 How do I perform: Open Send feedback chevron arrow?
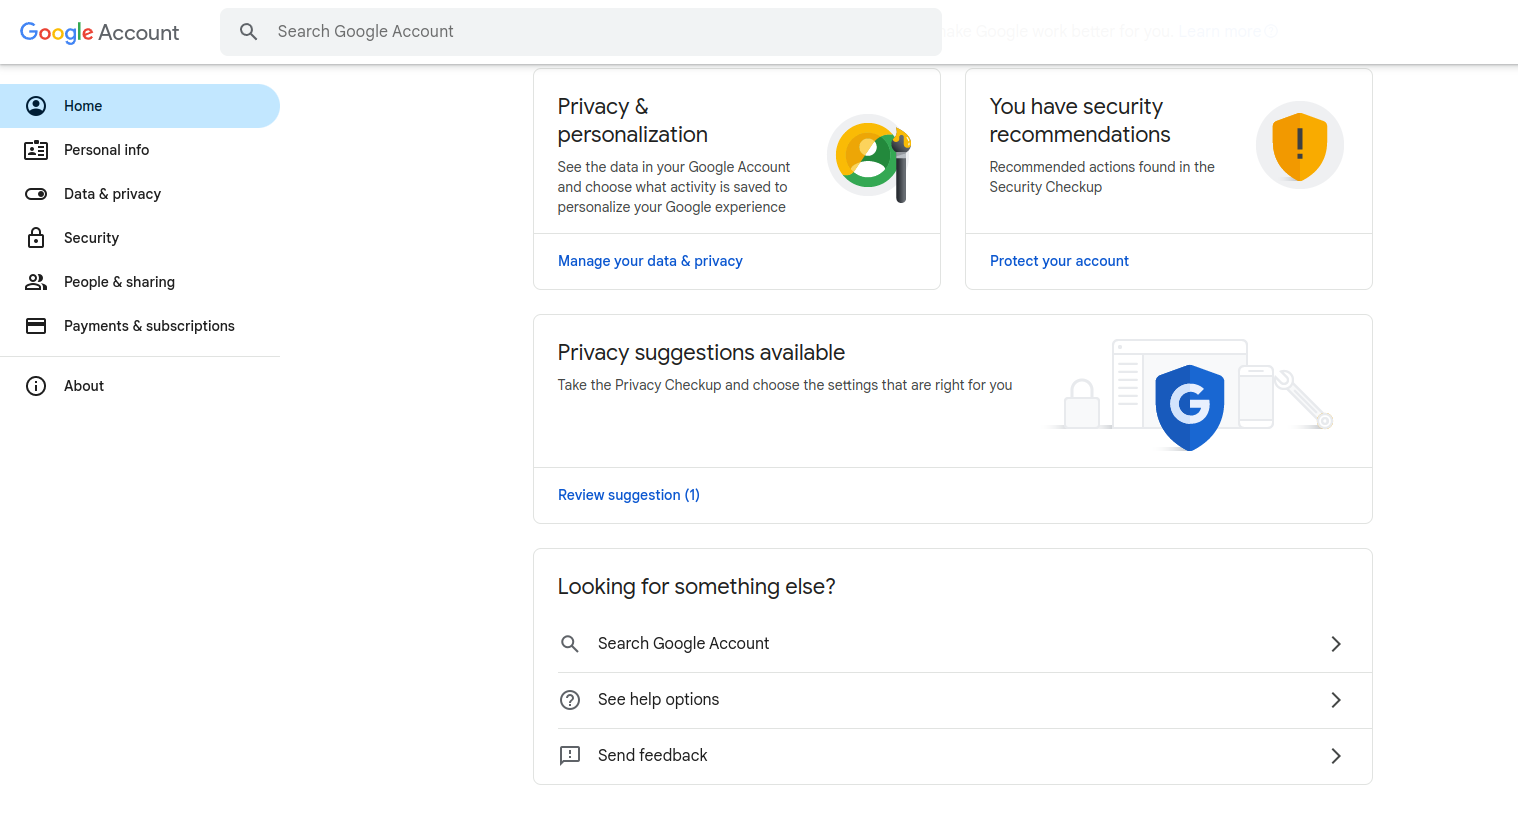coord(1335,756)
